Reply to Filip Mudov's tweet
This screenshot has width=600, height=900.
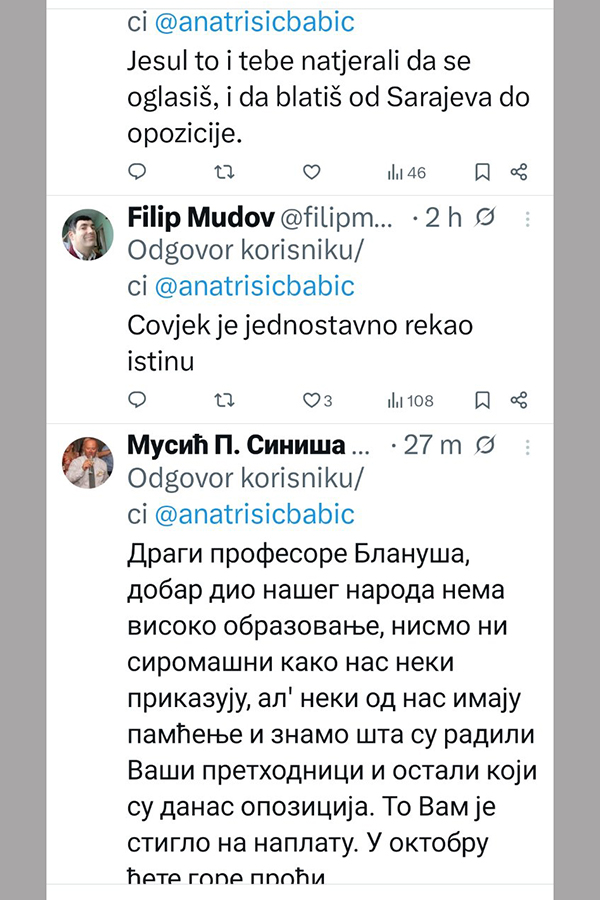pos(139,400)
